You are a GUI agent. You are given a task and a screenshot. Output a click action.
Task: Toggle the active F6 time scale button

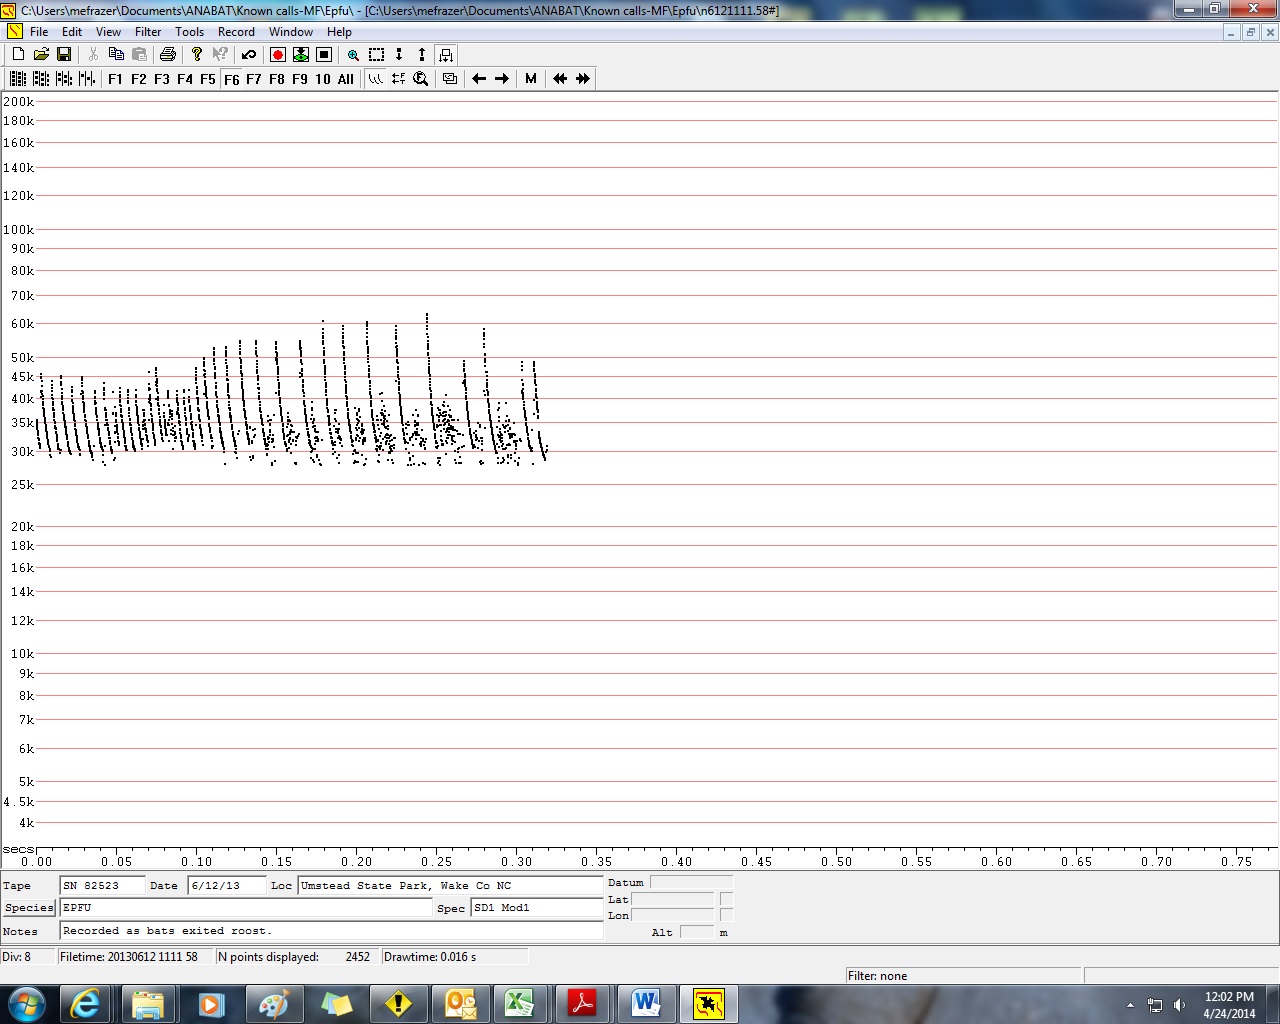[231, 79]
